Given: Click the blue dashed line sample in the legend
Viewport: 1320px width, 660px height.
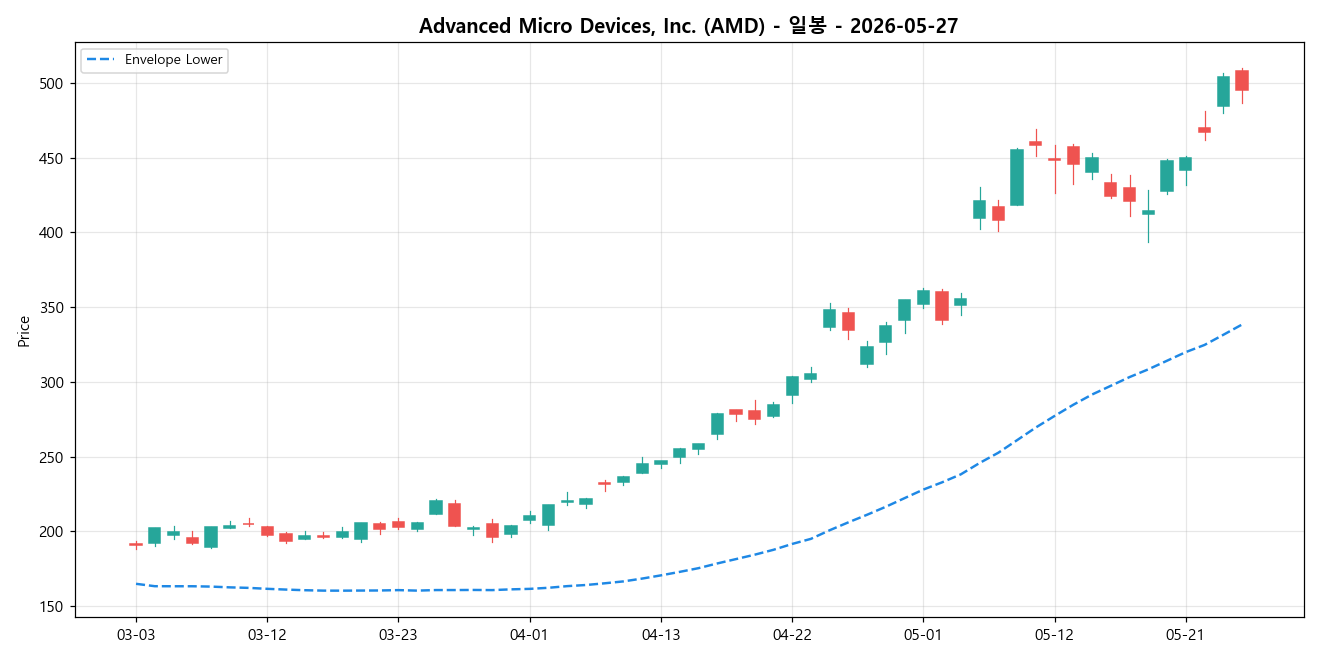Looking at the screenshot, I should [x=100, y=60].
